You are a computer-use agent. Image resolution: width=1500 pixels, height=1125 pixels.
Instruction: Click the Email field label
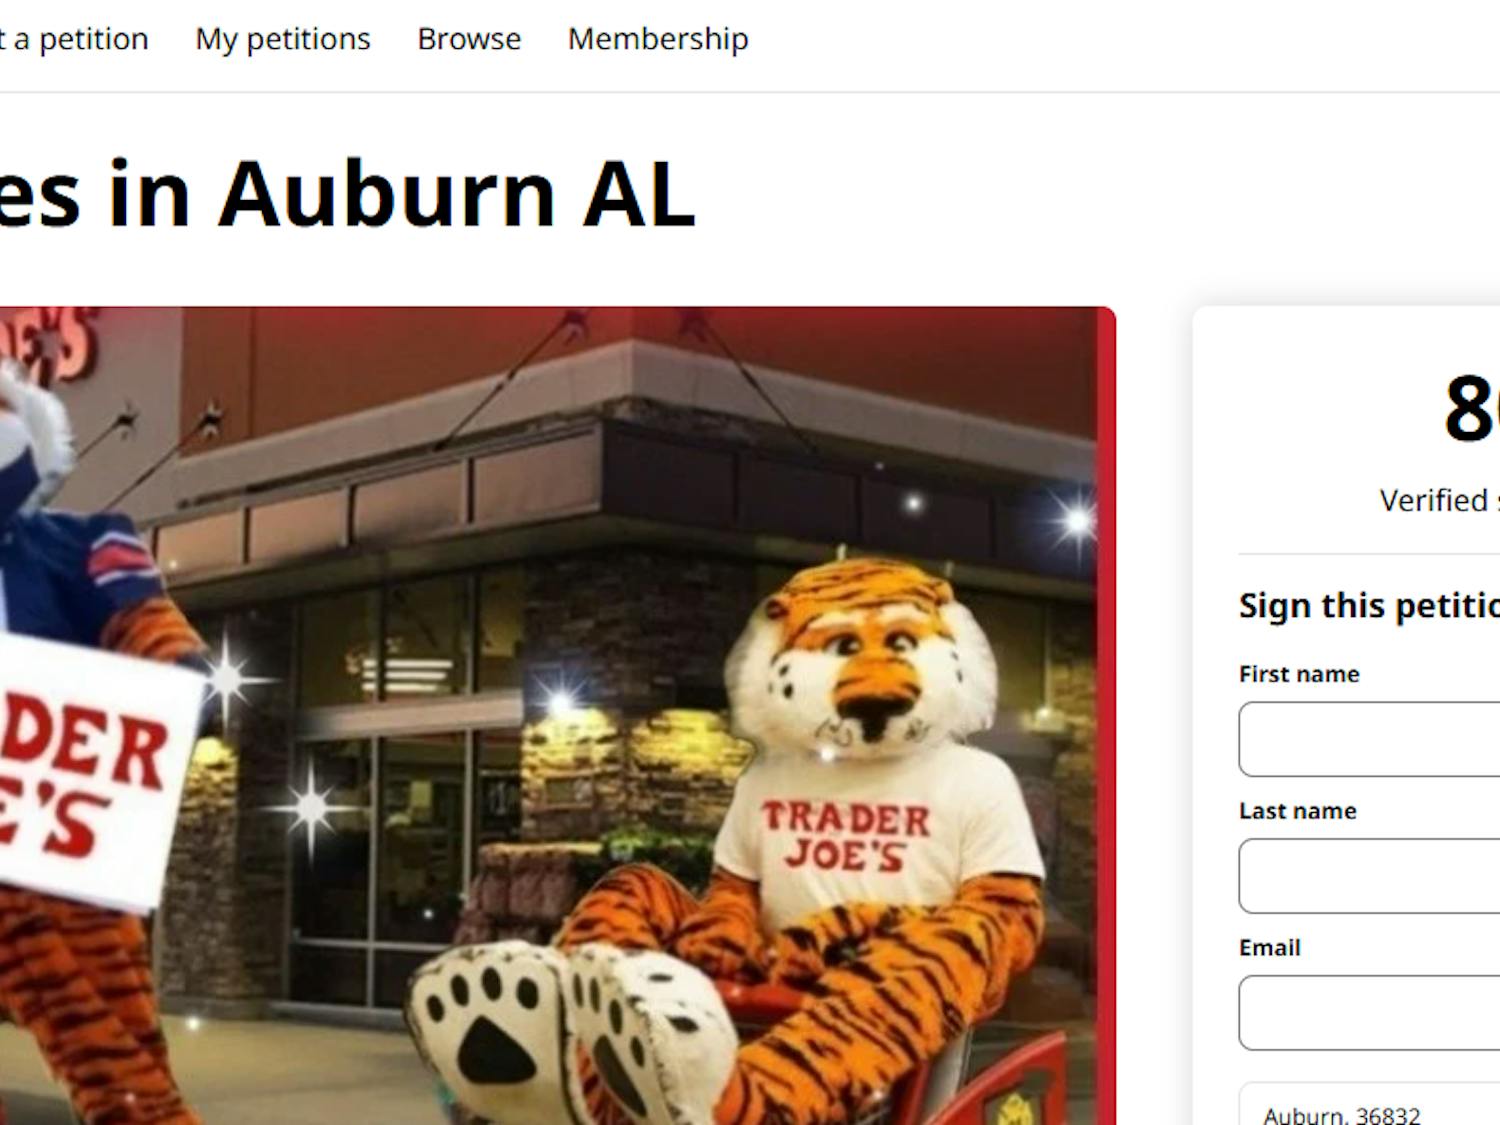coord(1268,947)
